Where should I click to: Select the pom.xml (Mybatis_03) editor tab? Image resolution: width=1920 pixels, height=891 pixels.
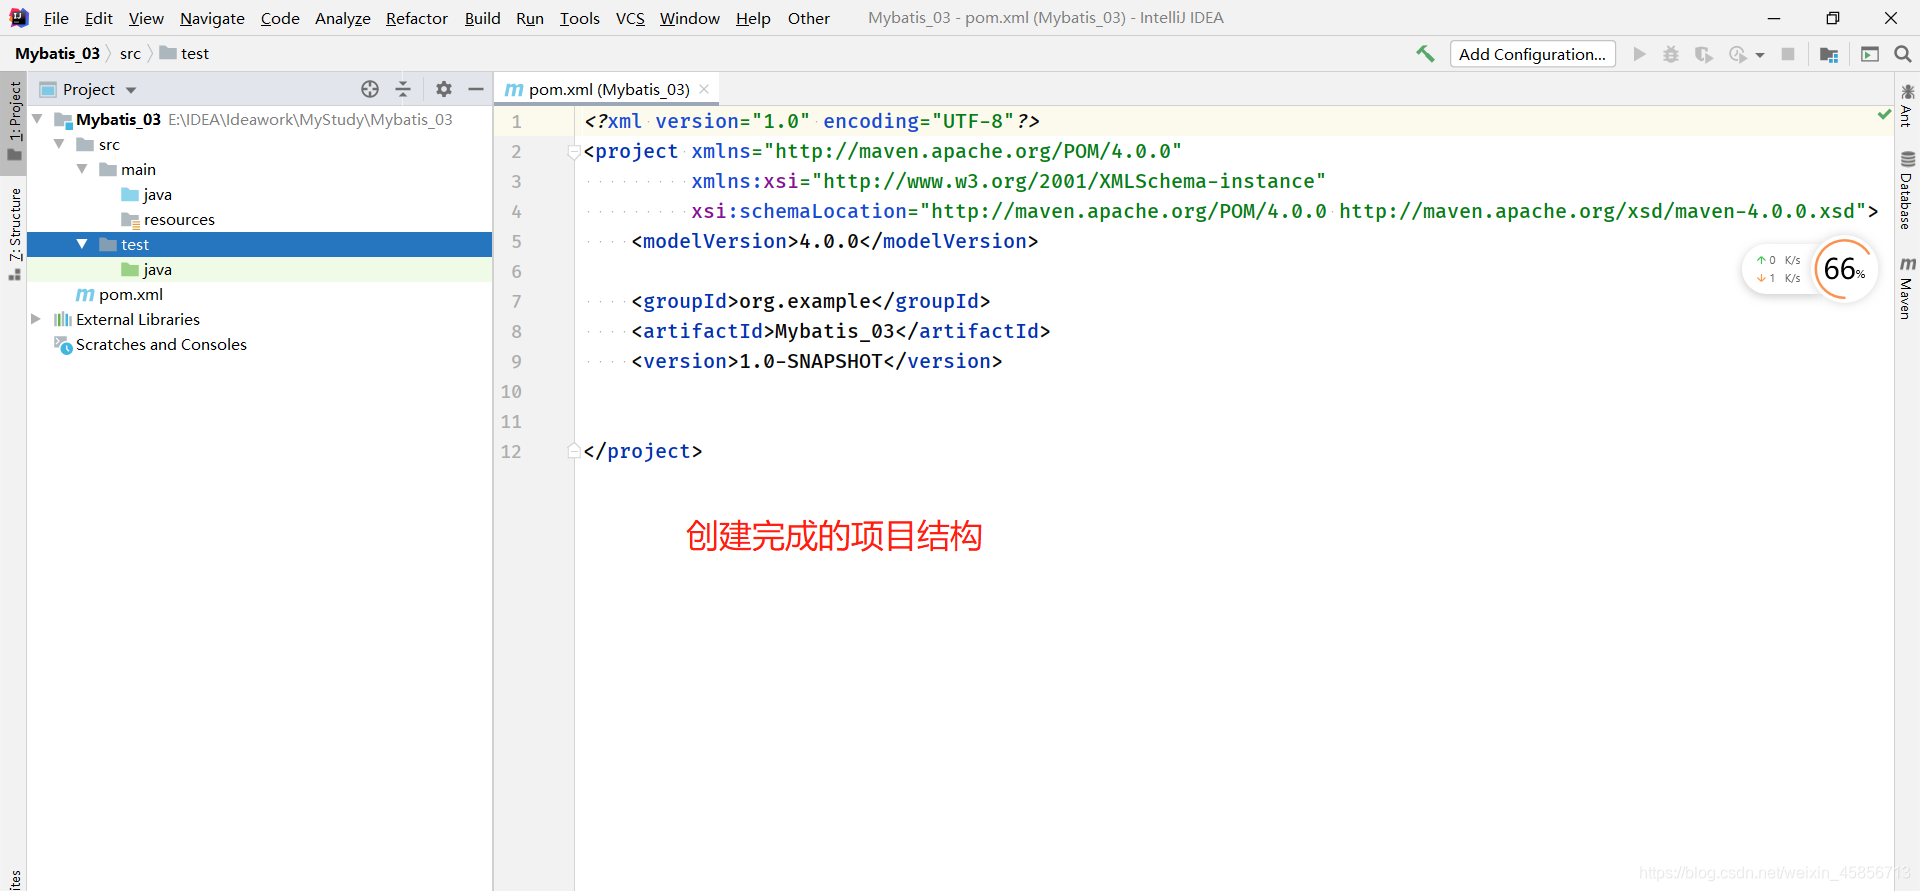pyautogui.click(x=608, y=89)
